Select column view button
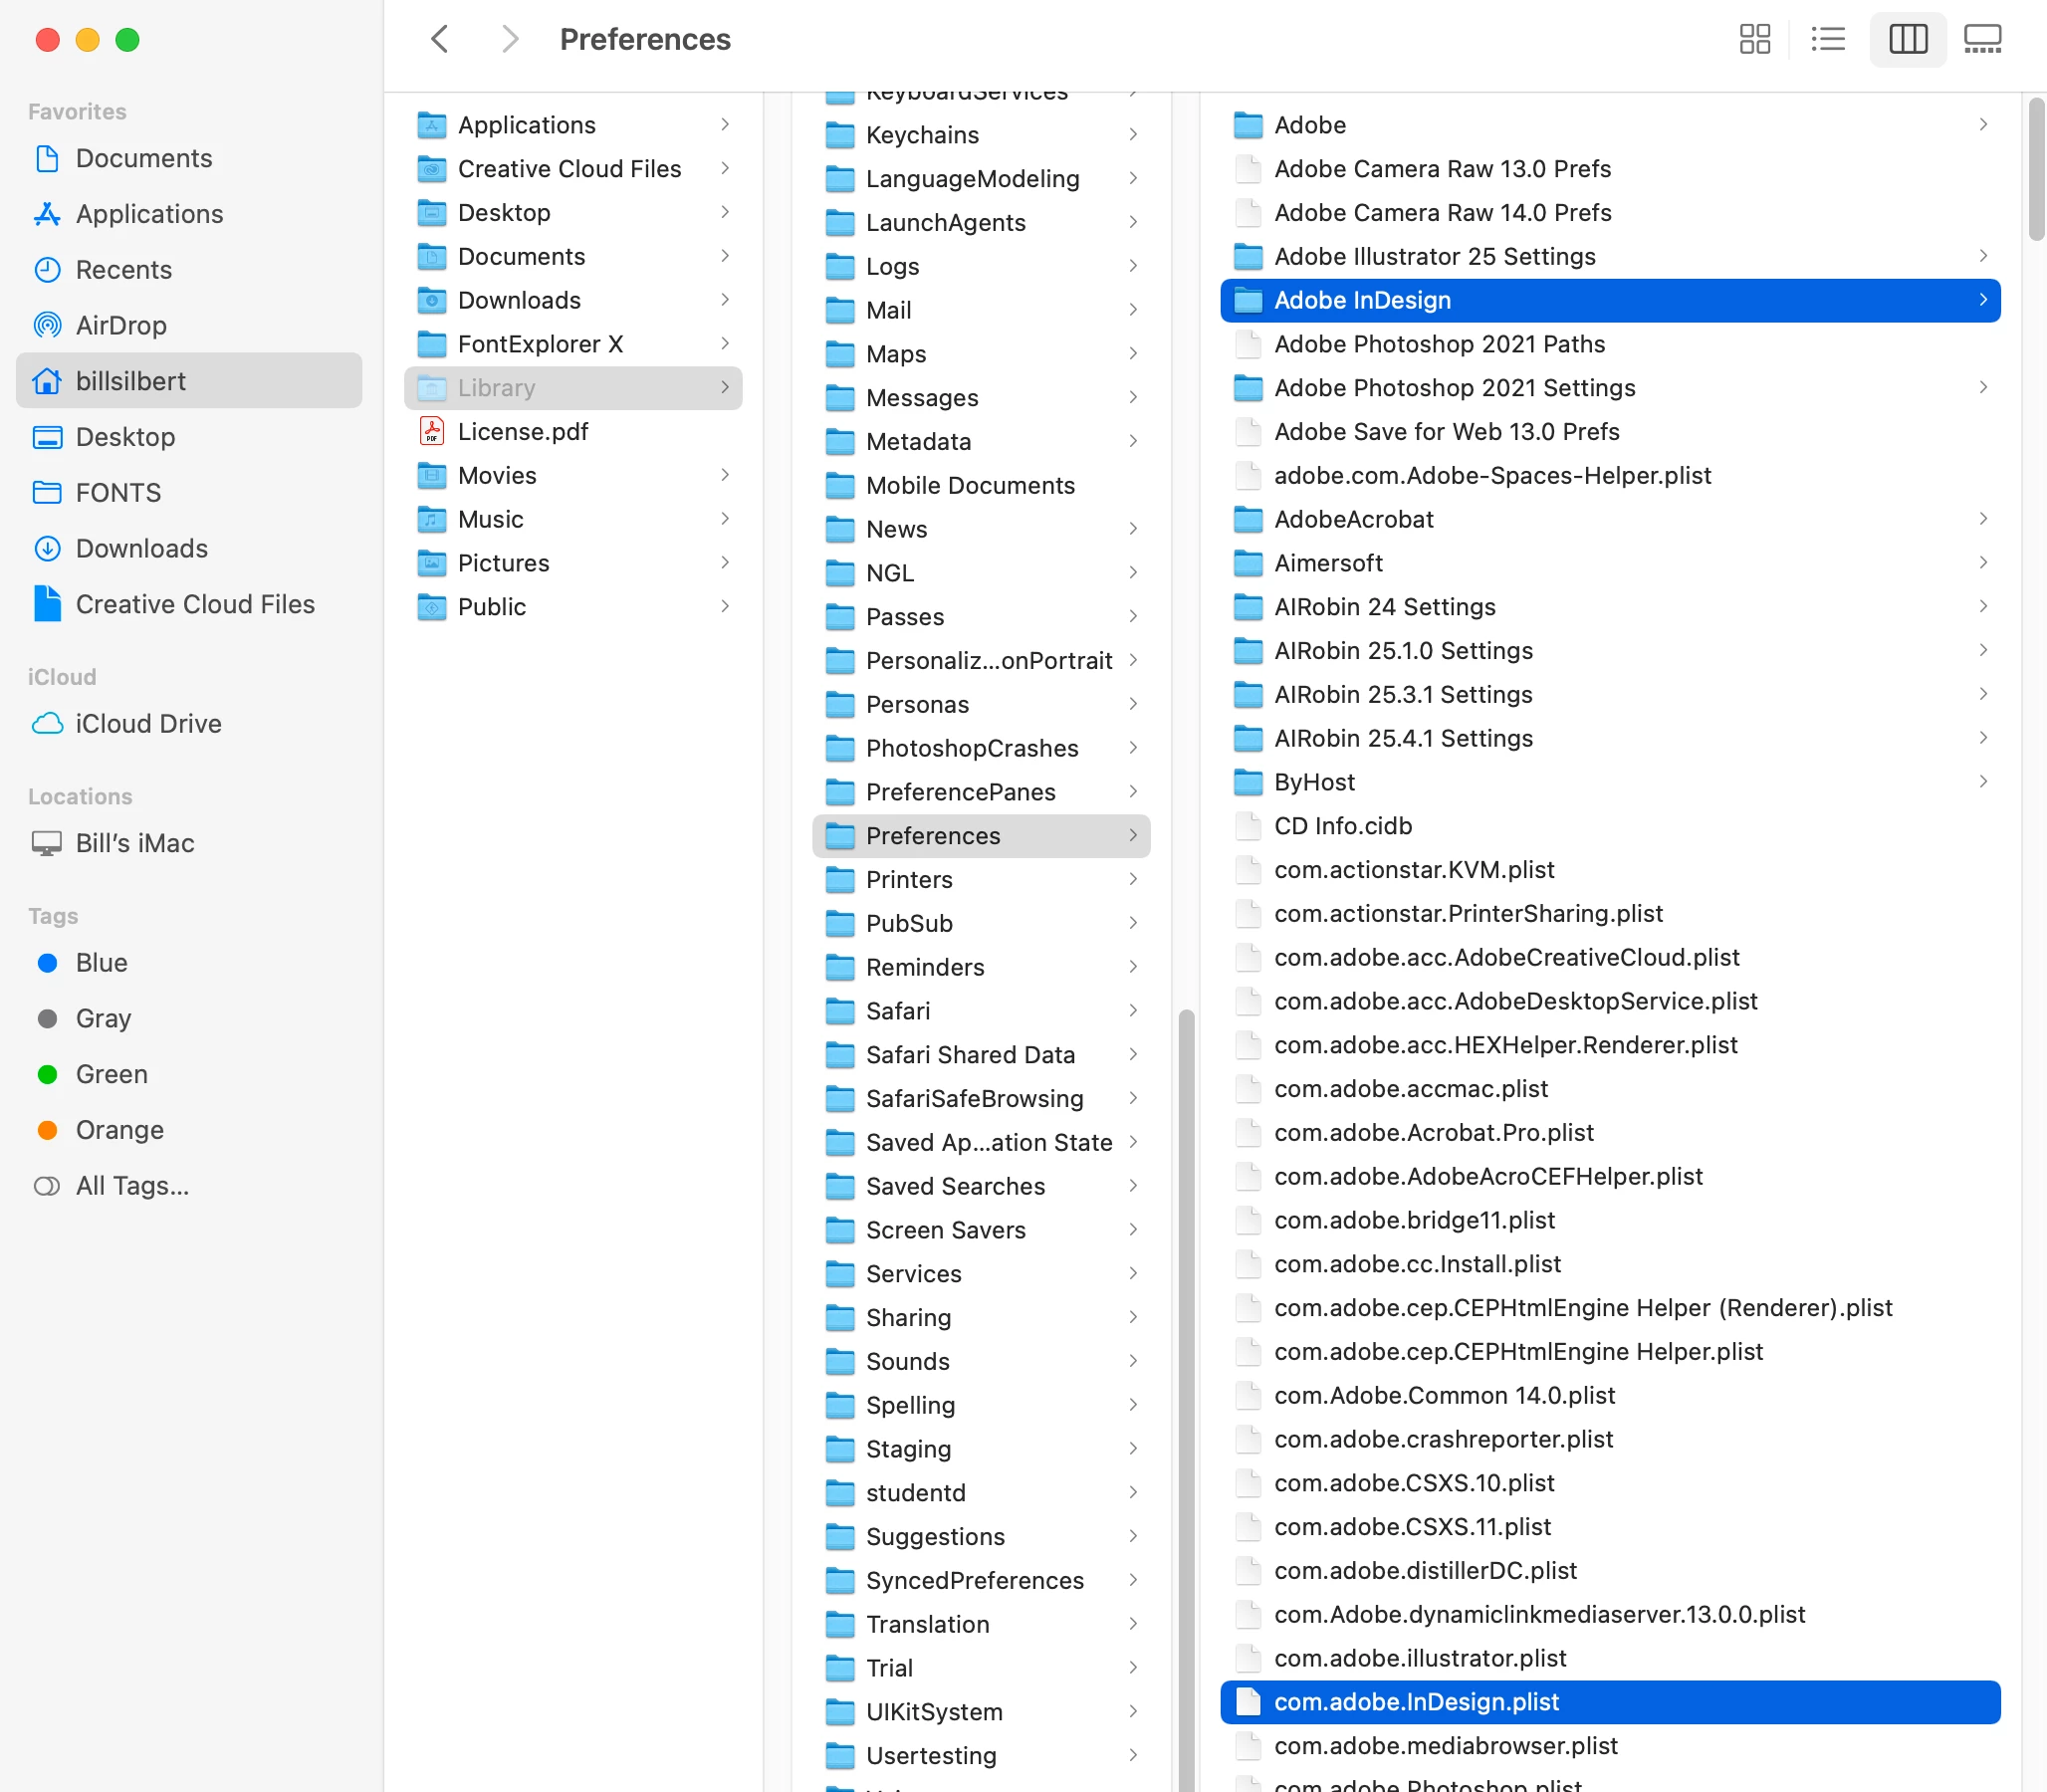 pos(1907,39)
